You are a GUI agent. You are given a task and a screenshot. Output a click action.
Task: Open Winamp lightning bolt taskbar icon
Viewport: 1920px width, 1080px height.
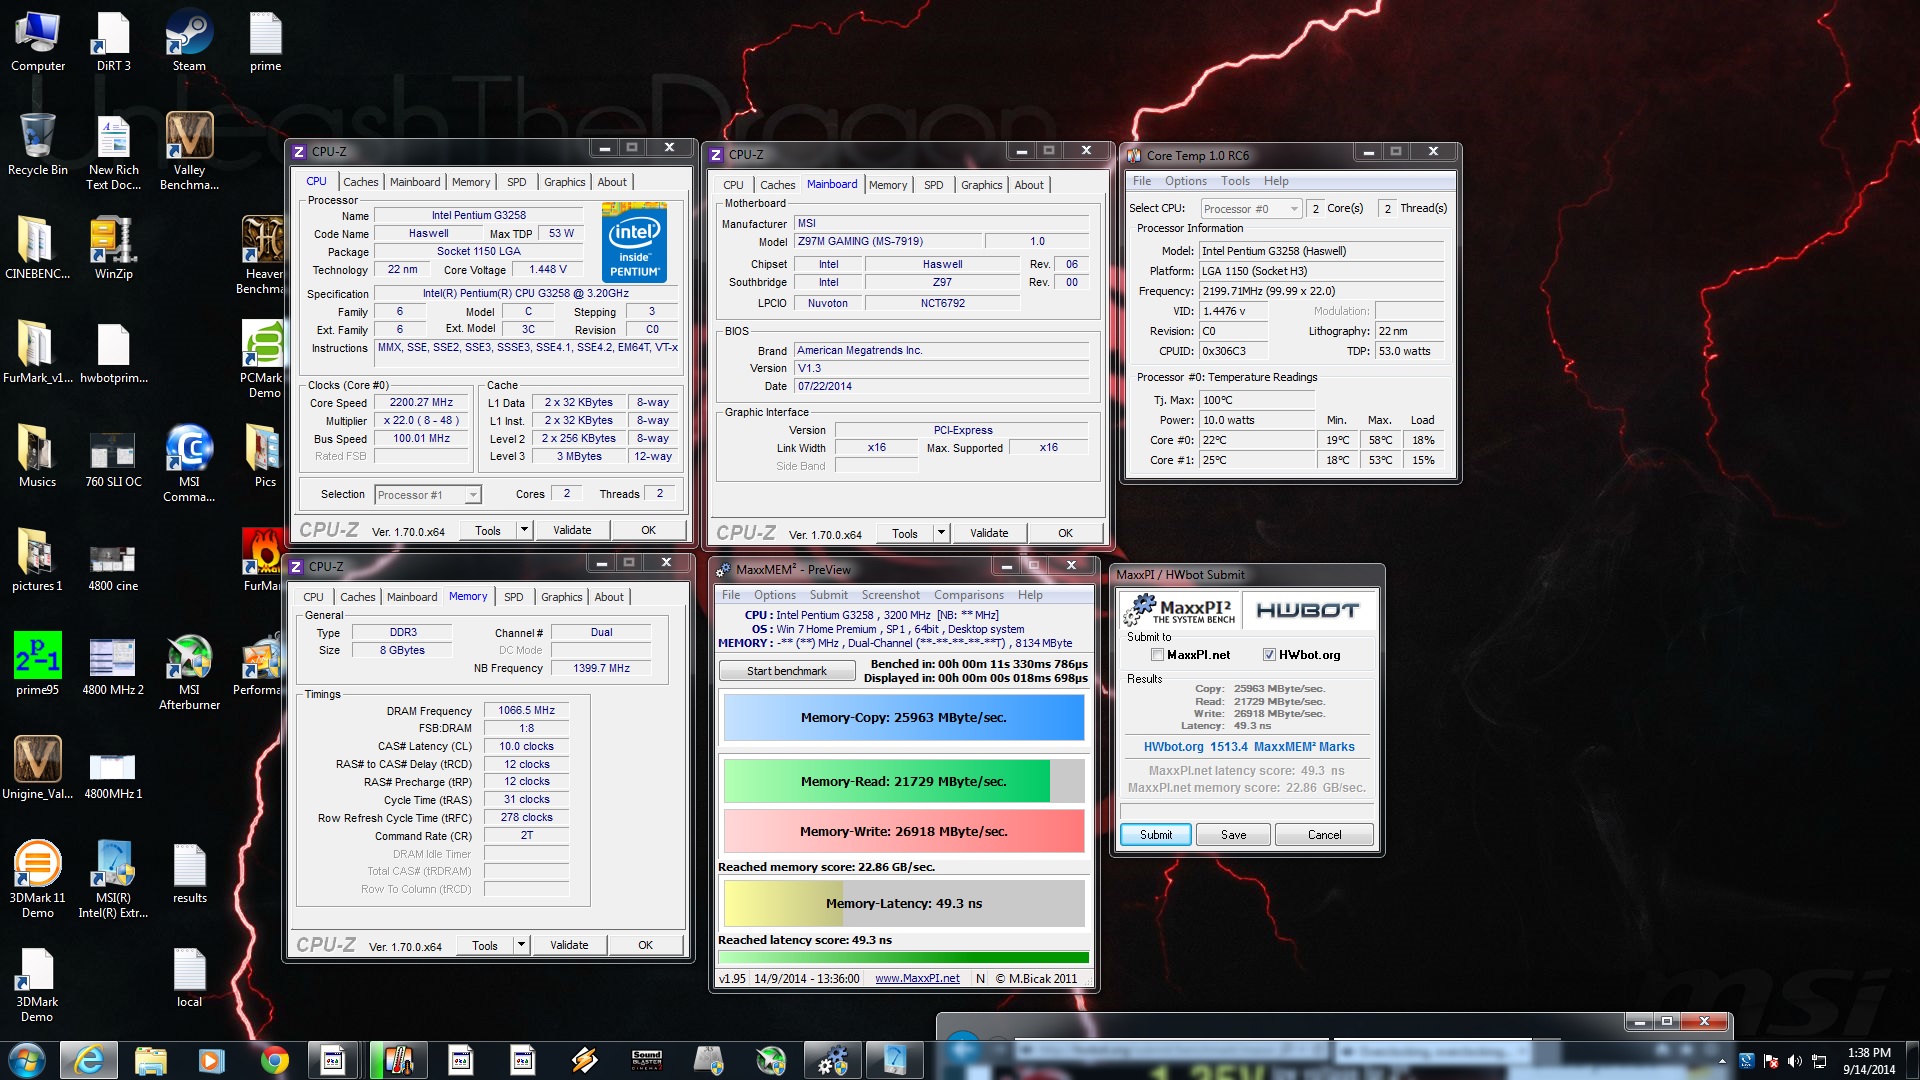[x=584, y=1060]
